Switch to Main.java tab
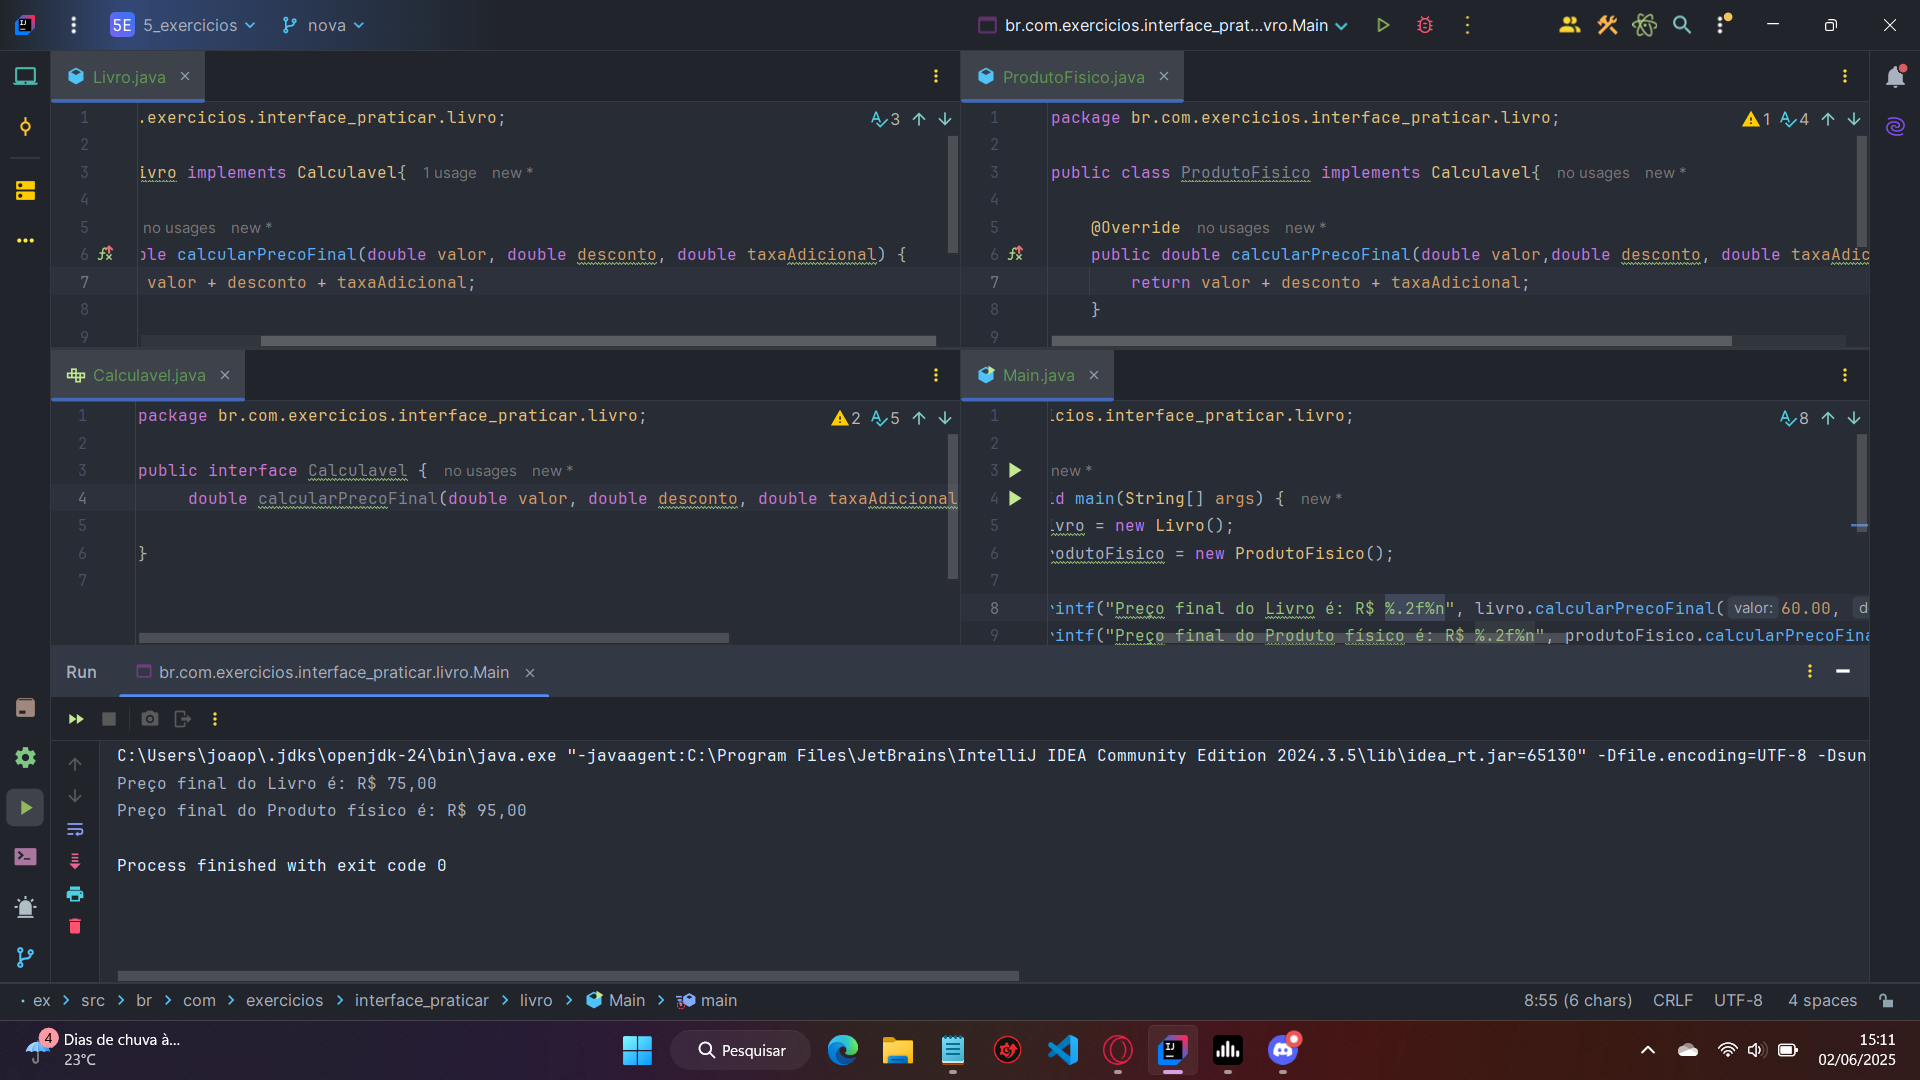 [1038, 375]
